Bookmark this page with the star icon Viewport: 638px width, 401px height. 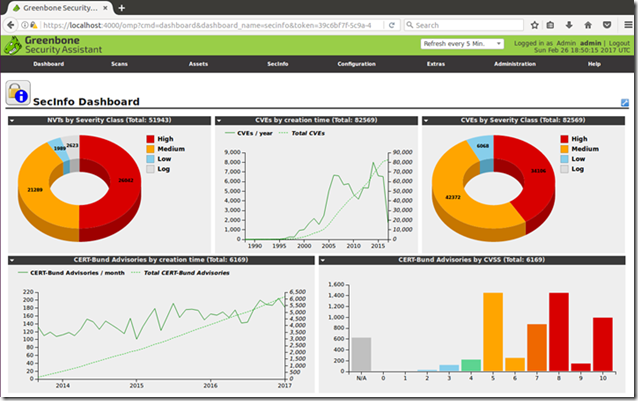coord(535,25)
